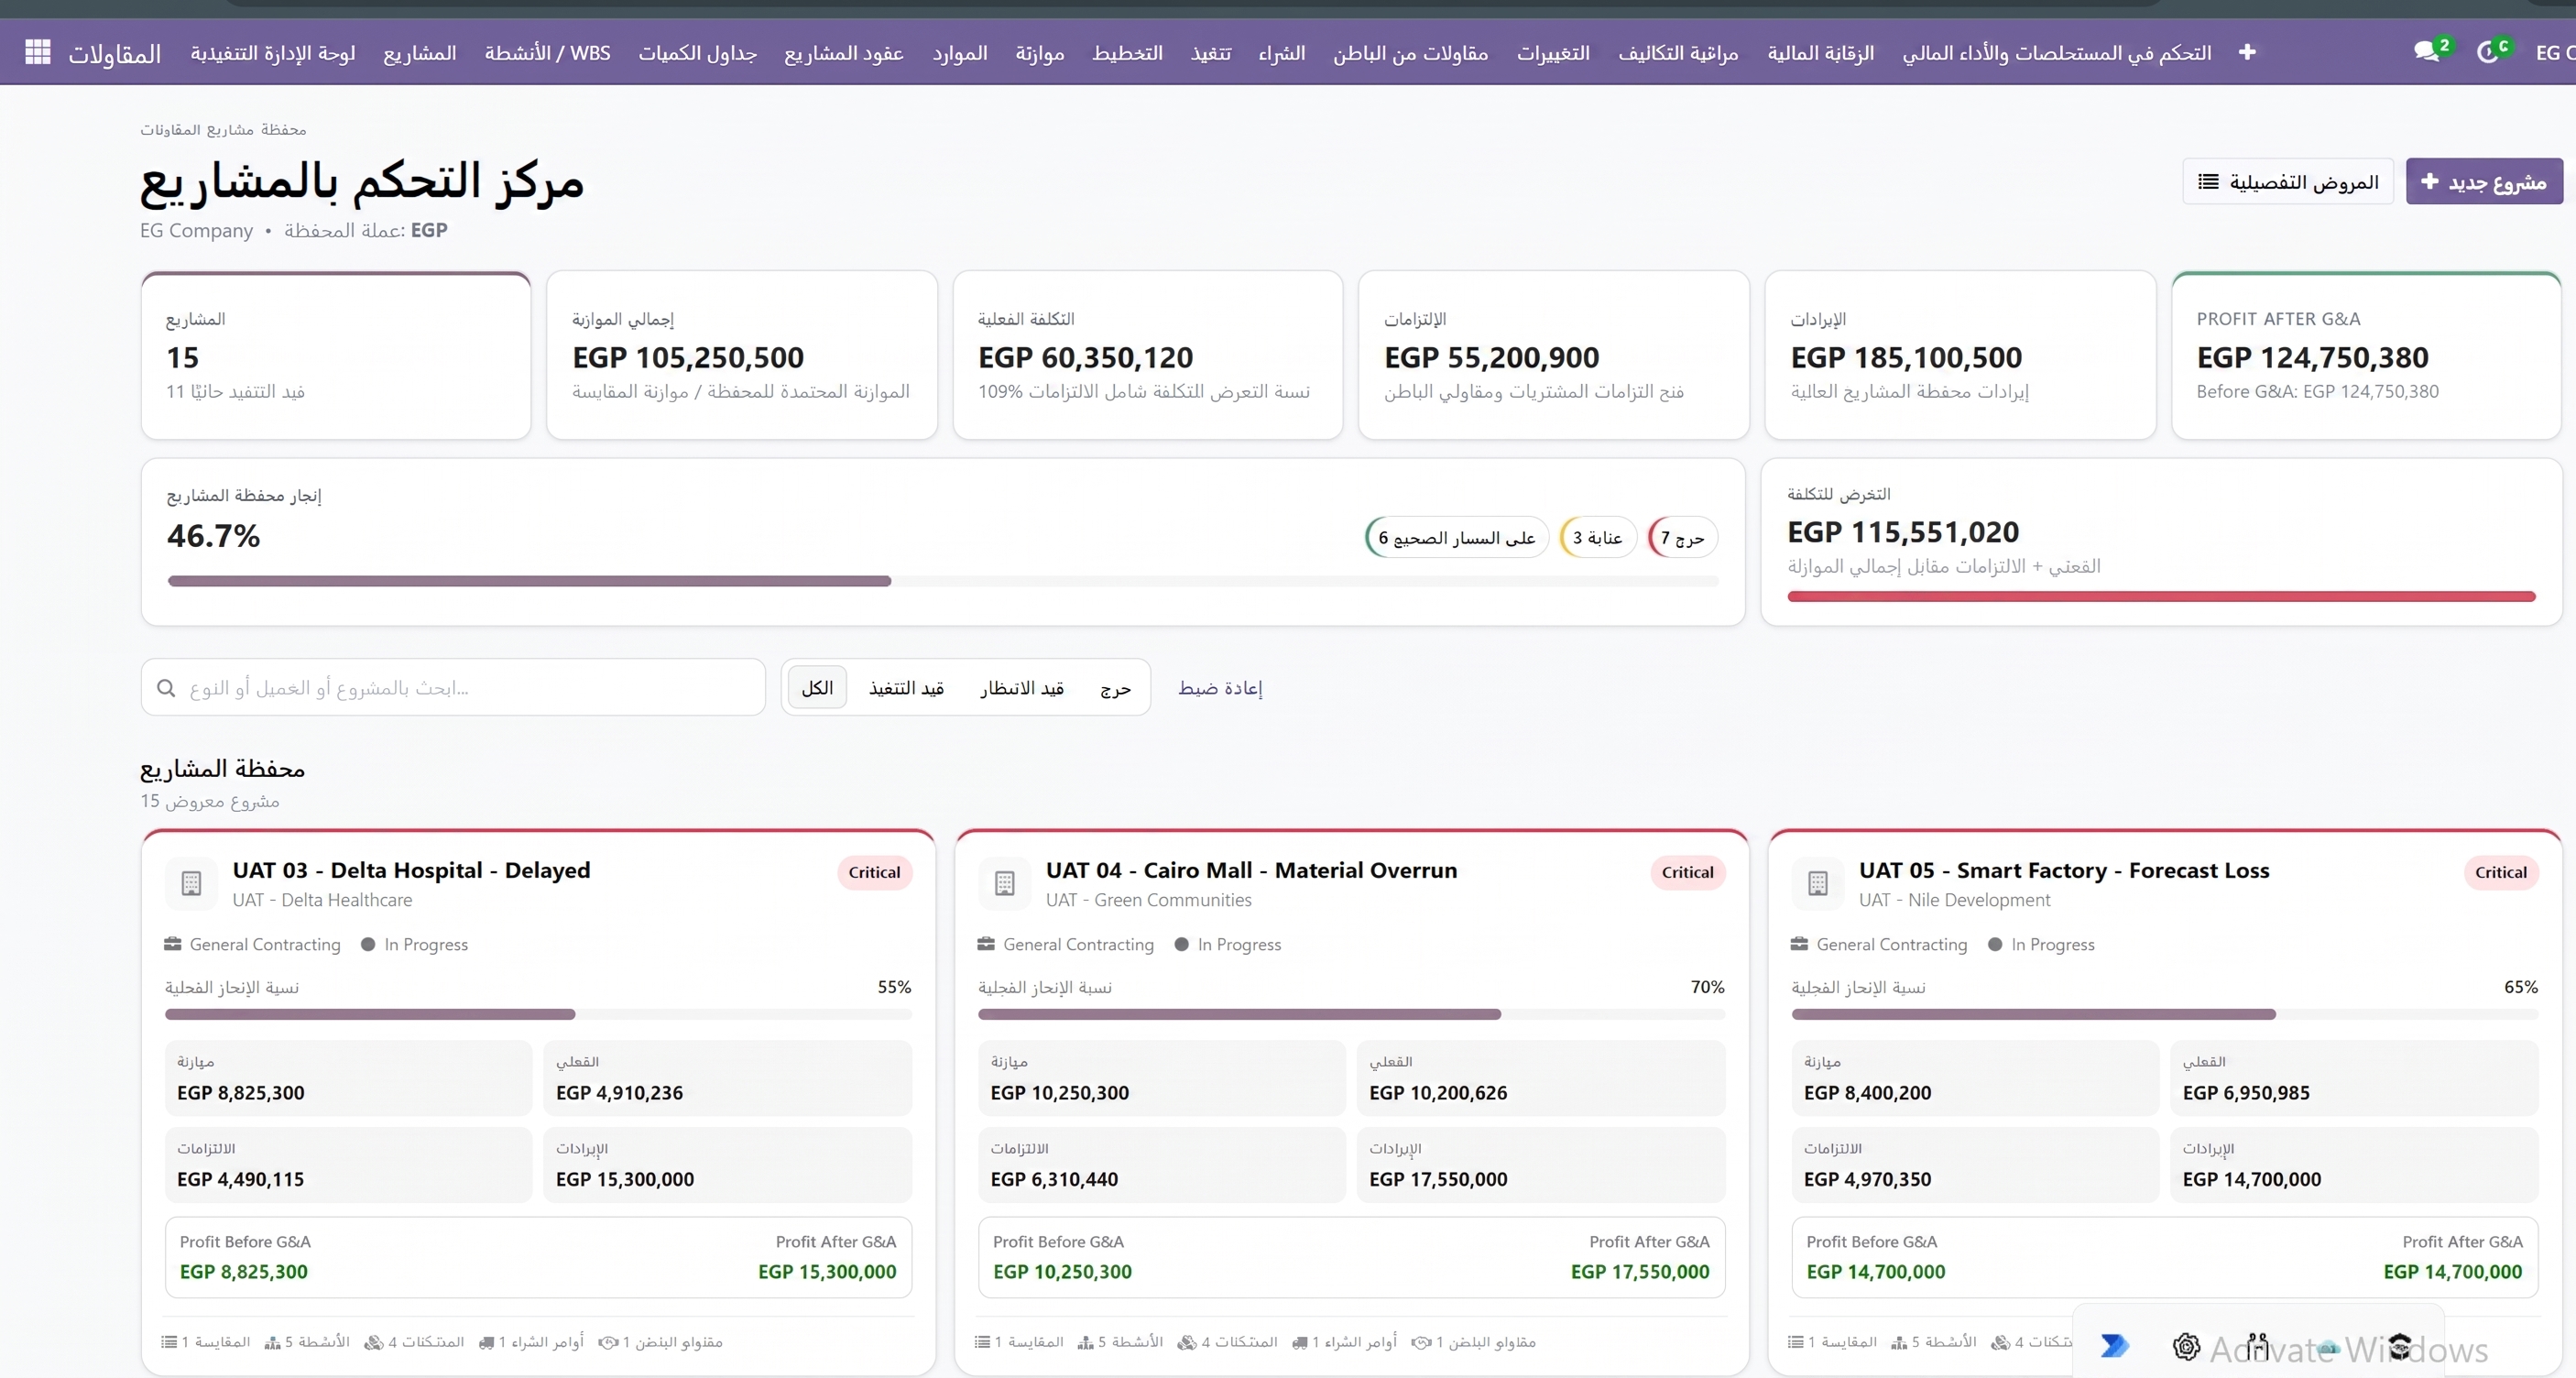Screen dimensions: 2576x1378
Task: Click the إعادة ضبط reset link
Action: [x=1220, y=687]
